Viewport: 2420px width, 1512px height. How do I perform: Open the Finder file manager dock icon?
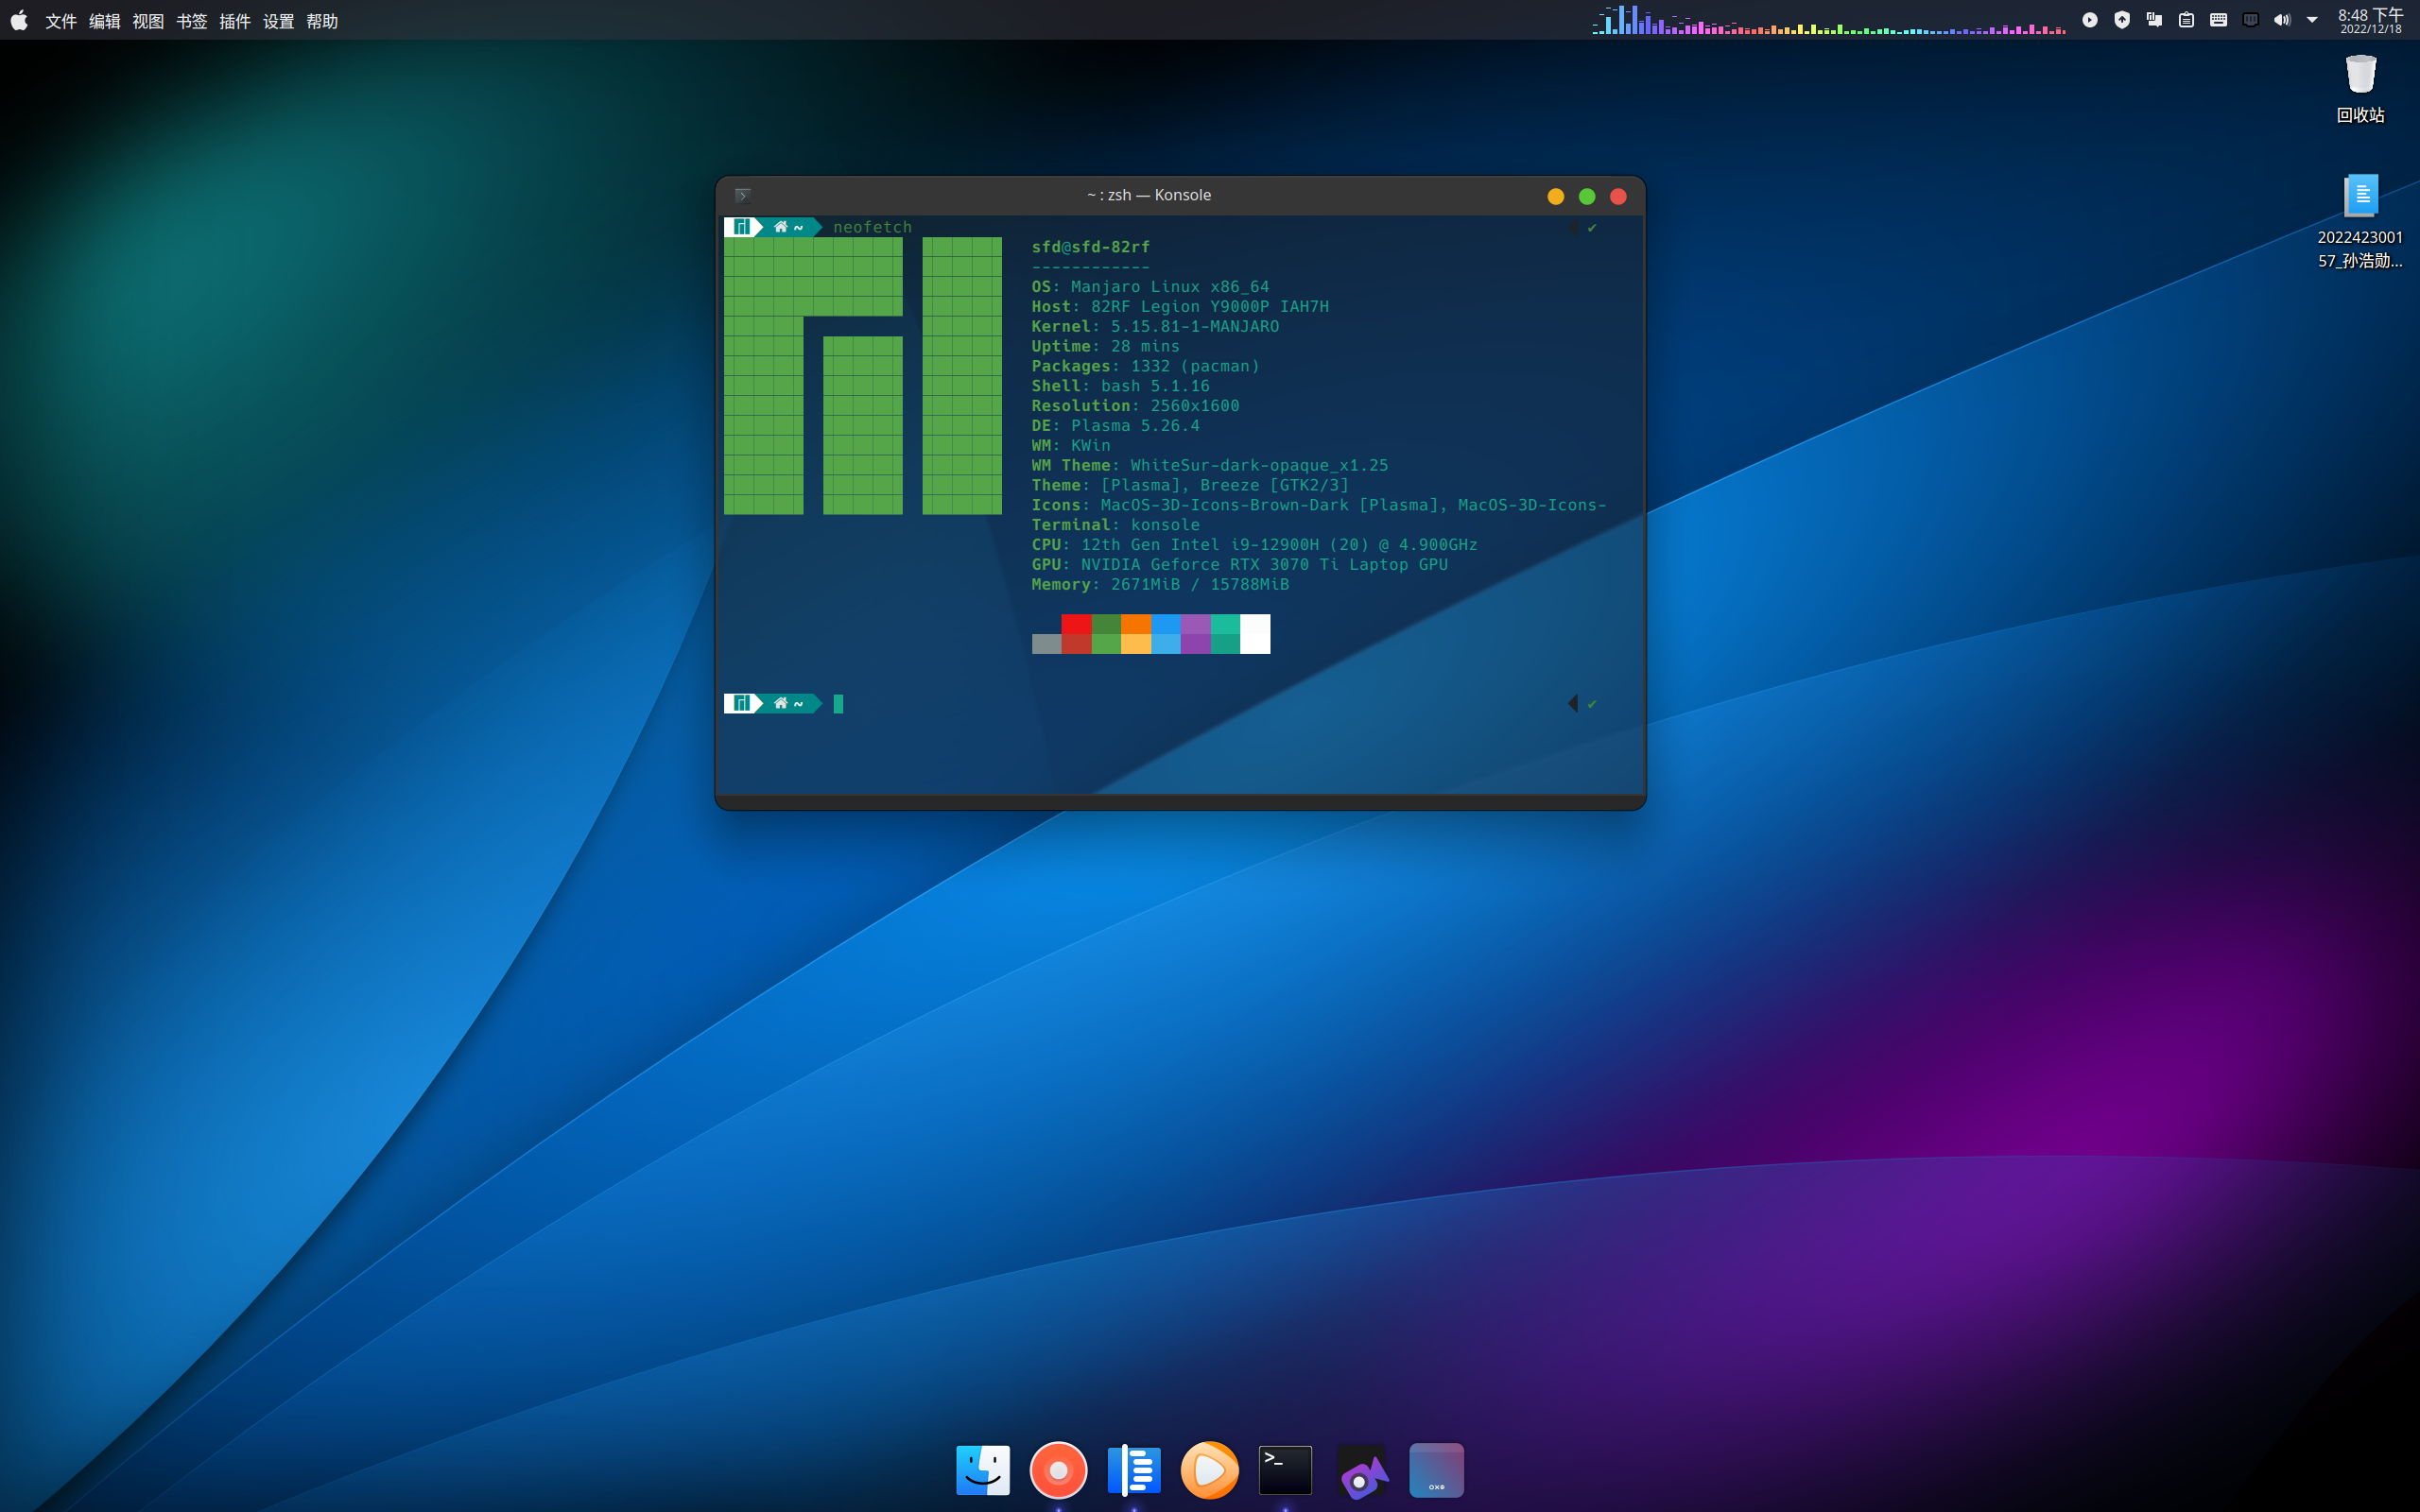click(x=983, y=1470)
